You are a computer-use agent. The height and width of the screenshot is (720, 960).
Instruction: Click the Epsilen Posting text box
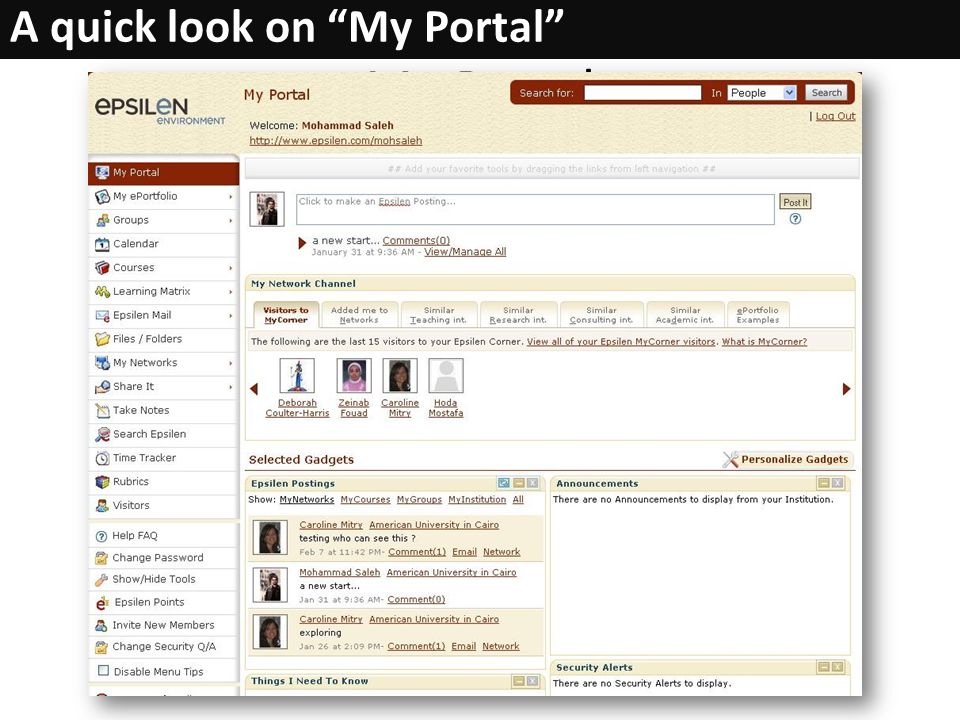536,209
